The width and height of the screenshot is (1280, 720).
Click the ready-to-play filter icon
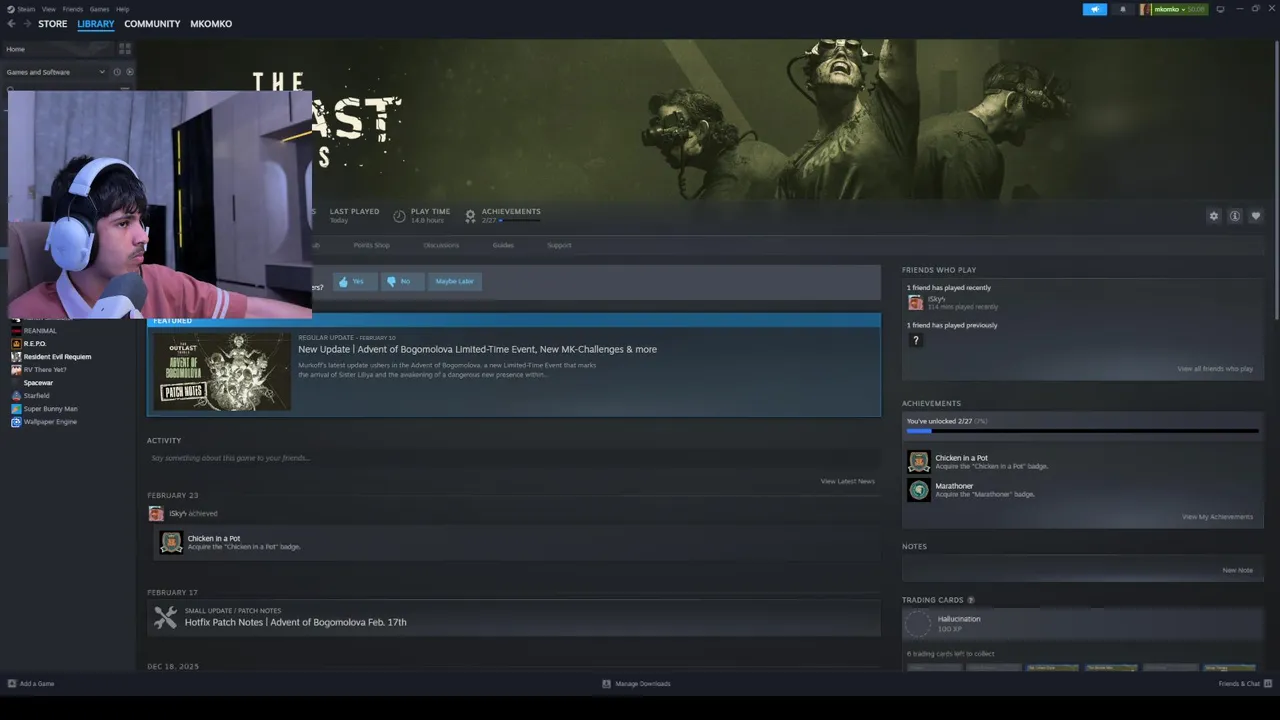(129, 72)
